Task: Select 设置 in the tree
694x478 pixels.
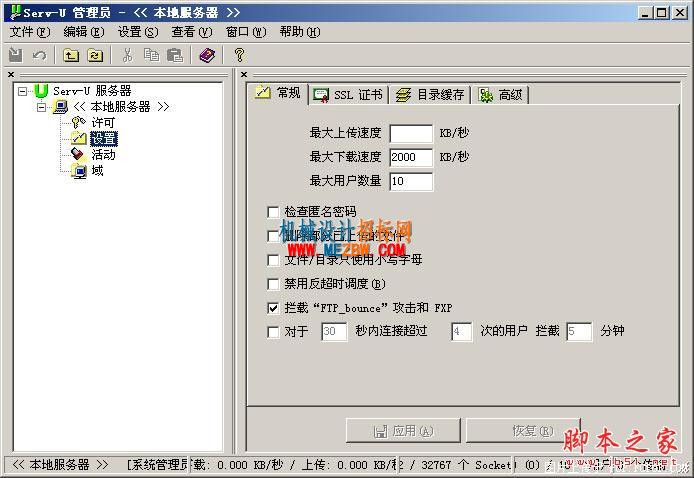Action: (x=104, y=139)
